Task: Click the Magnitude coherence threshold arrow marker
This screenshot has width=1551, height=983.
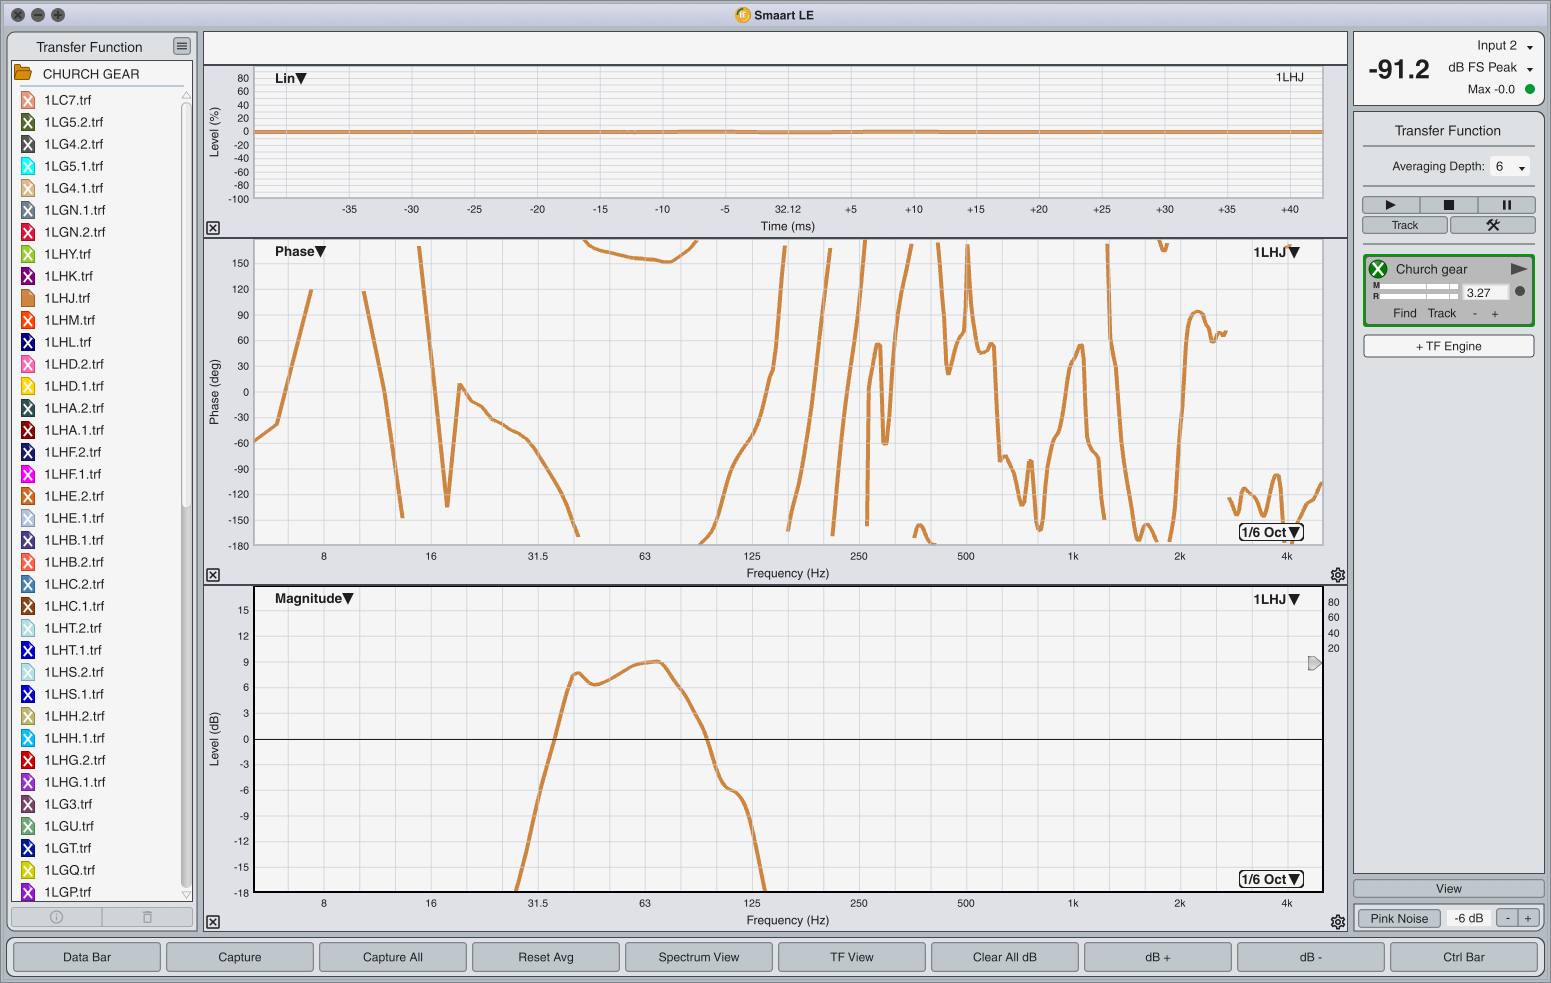Action: 1315,663
